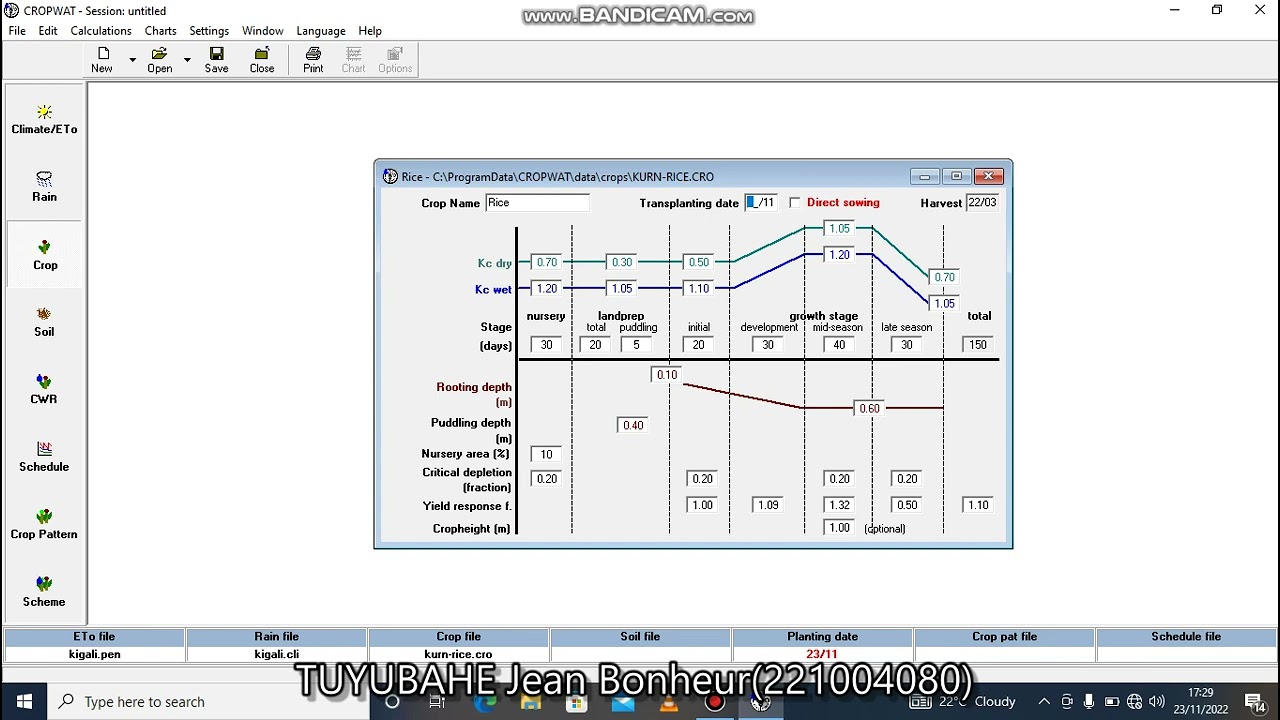This screenshot has height=720, width=1280.
Task: Open the Rain module in sidebar
Action: click(44, 187)
